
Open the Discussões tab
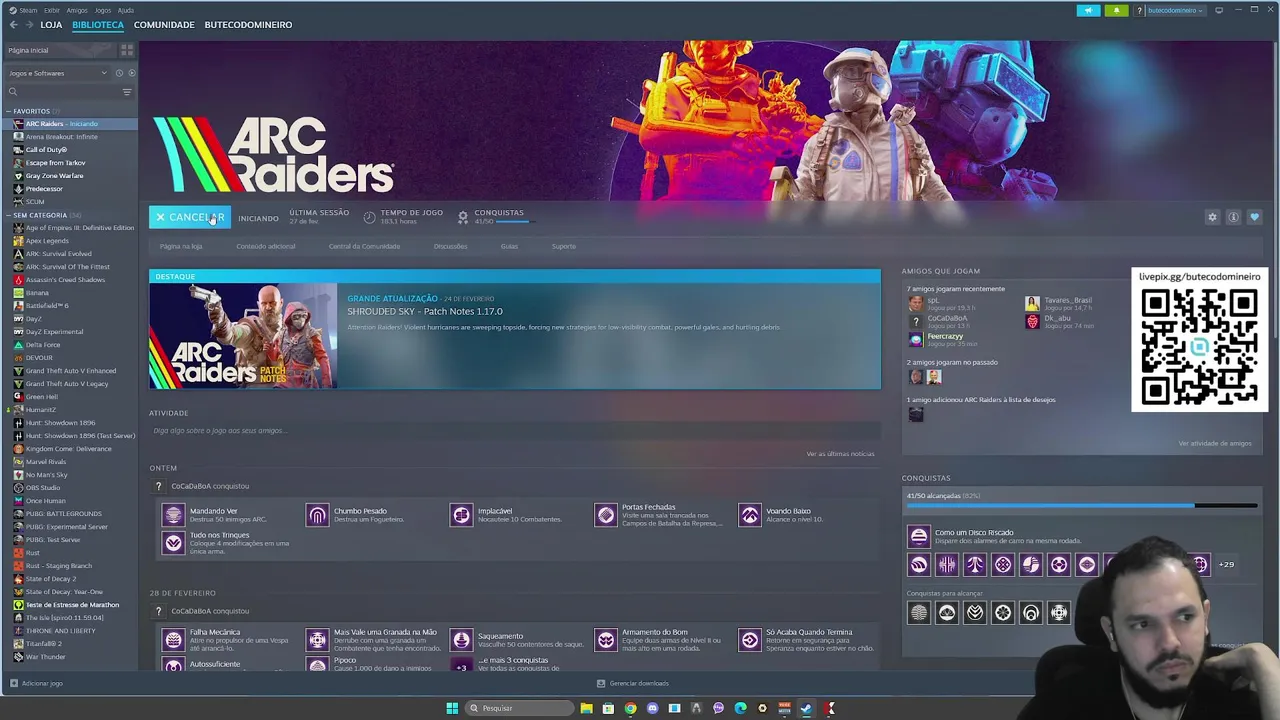tap(450, 246)
